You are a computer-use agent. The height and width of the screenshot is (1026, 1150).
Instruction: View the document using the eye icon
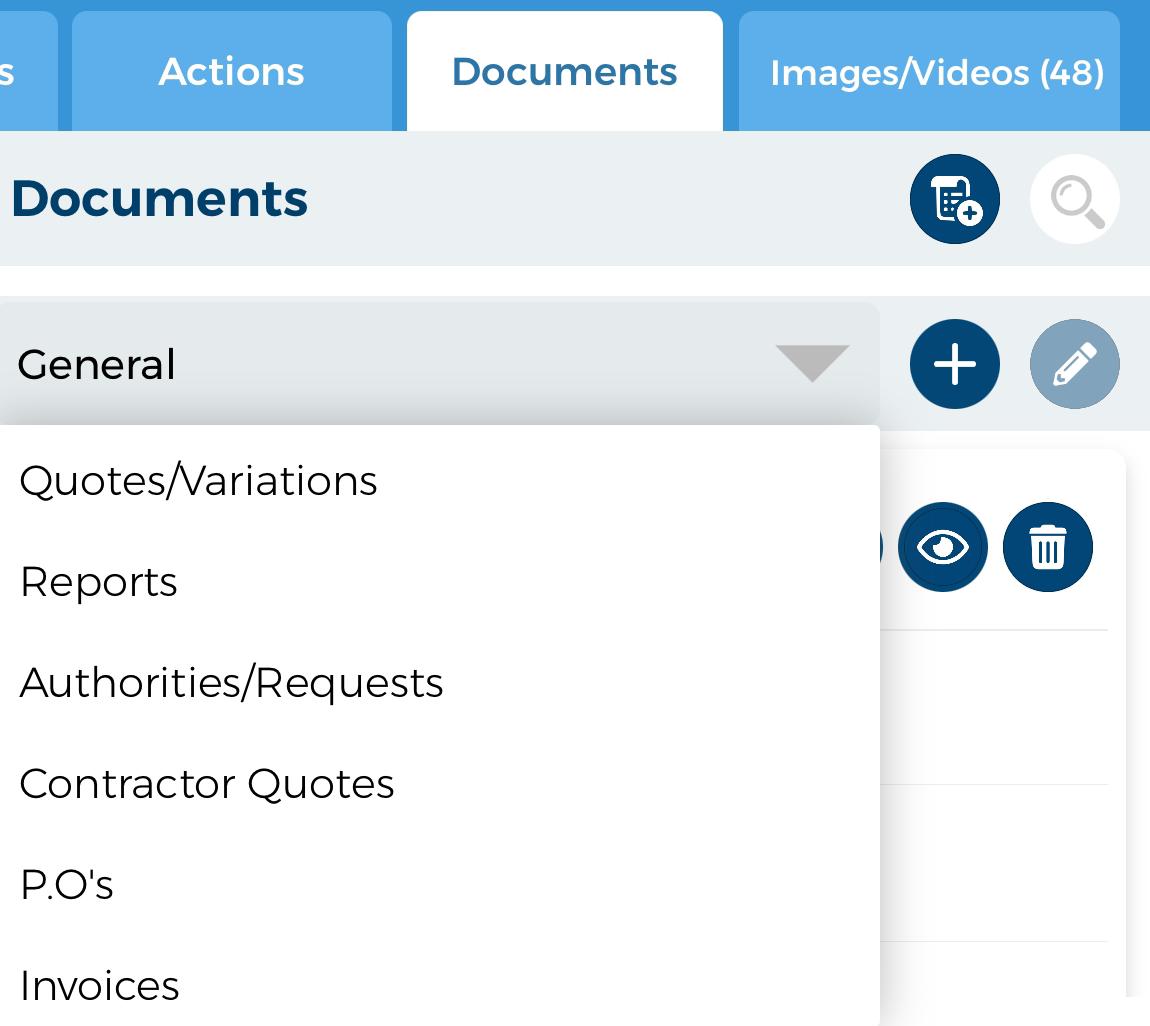(942, 547)
